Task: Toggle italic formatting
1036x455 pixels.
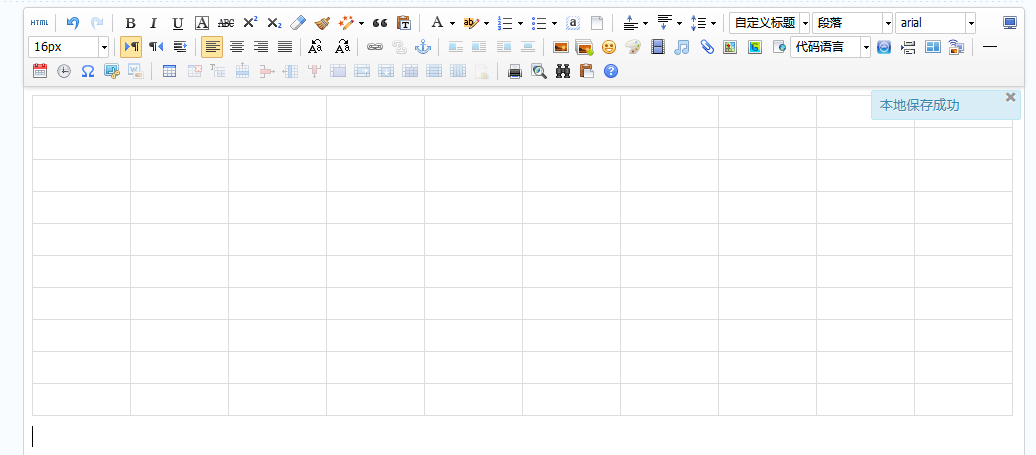Action: pyautogui.click(x=153, y=23)
